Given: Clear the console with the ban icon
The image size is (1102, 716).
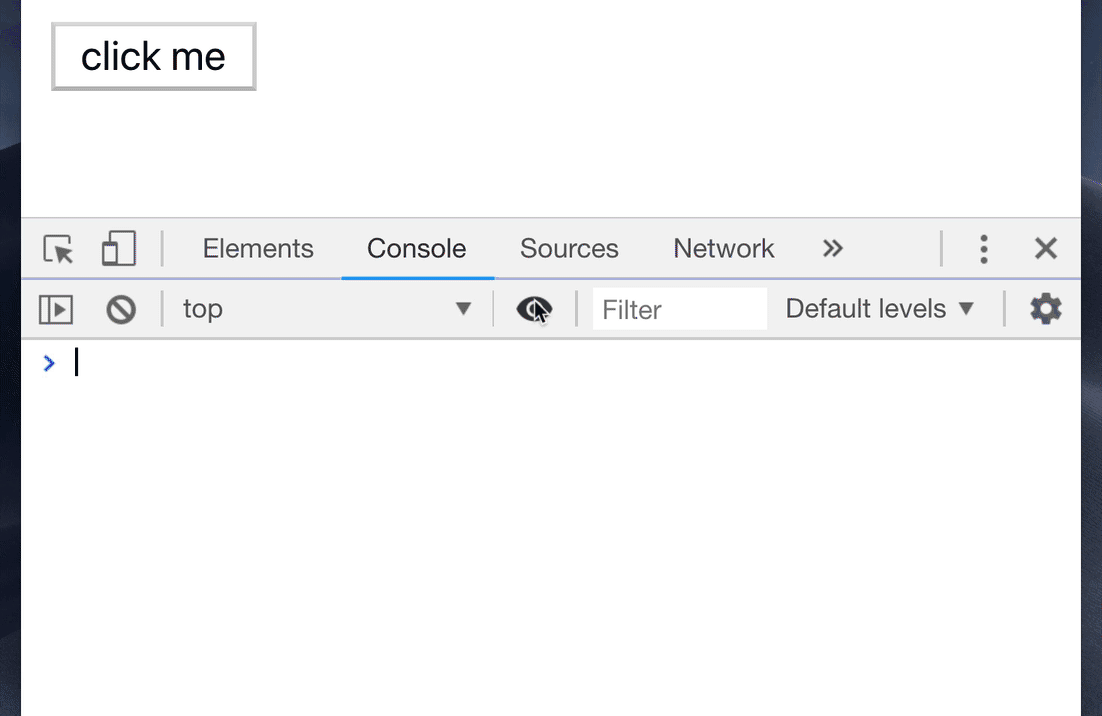Looking at the screenshot, I should tap(121, 310).
